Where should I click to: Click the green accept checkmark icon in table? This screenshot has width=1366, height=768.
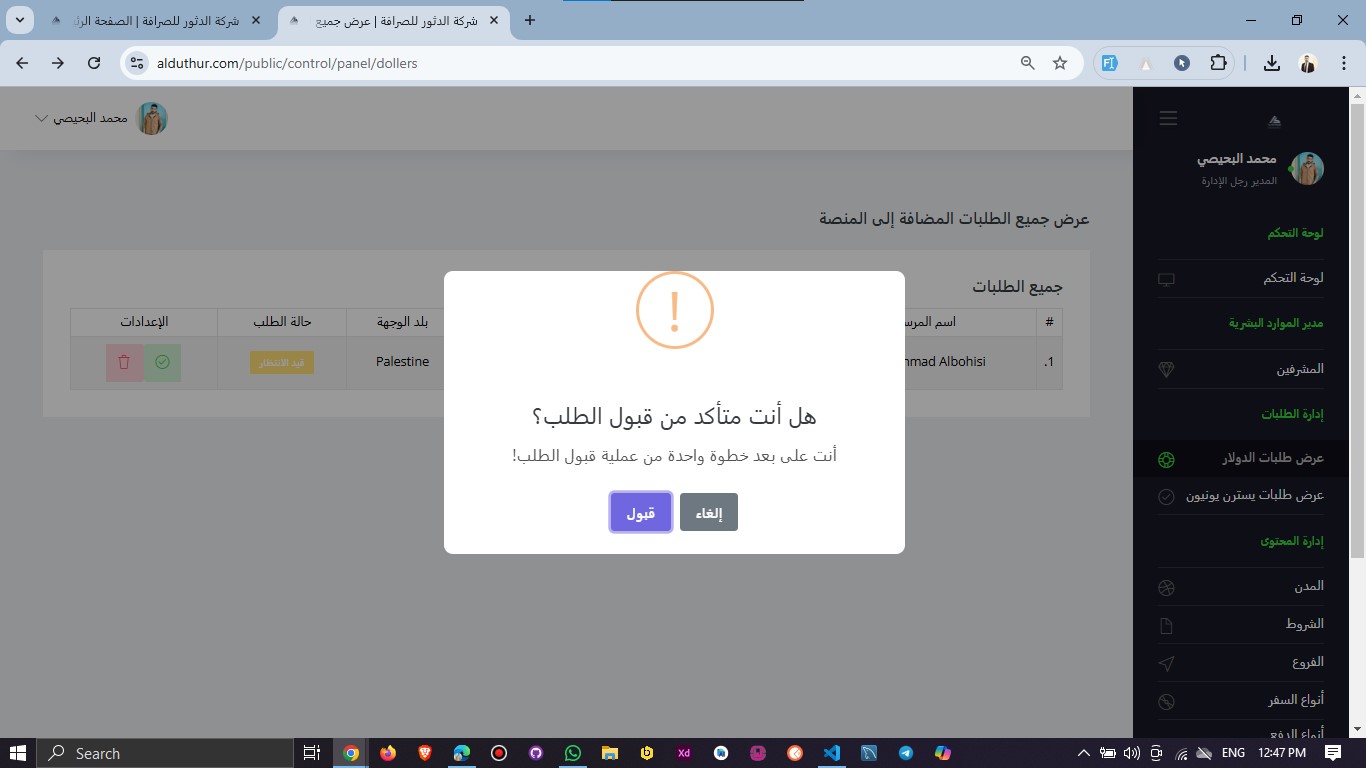pos(162,362)
